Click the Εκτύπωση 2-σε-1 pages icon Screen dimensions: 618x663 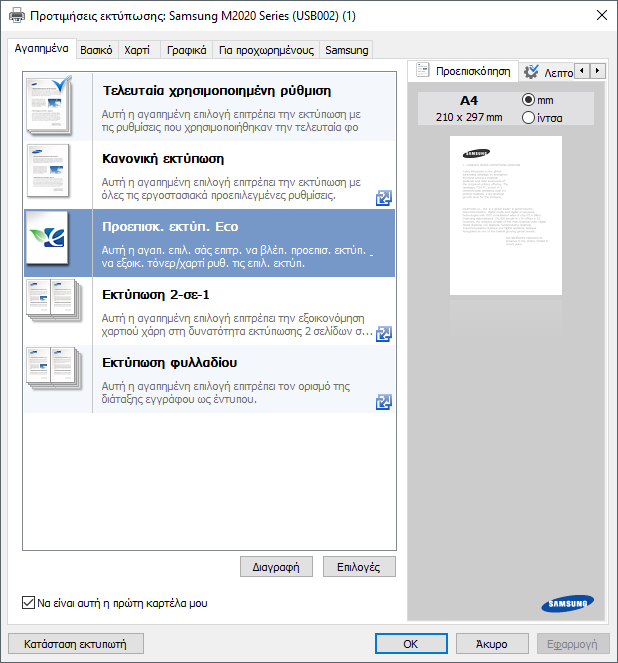tap(53, 300)
